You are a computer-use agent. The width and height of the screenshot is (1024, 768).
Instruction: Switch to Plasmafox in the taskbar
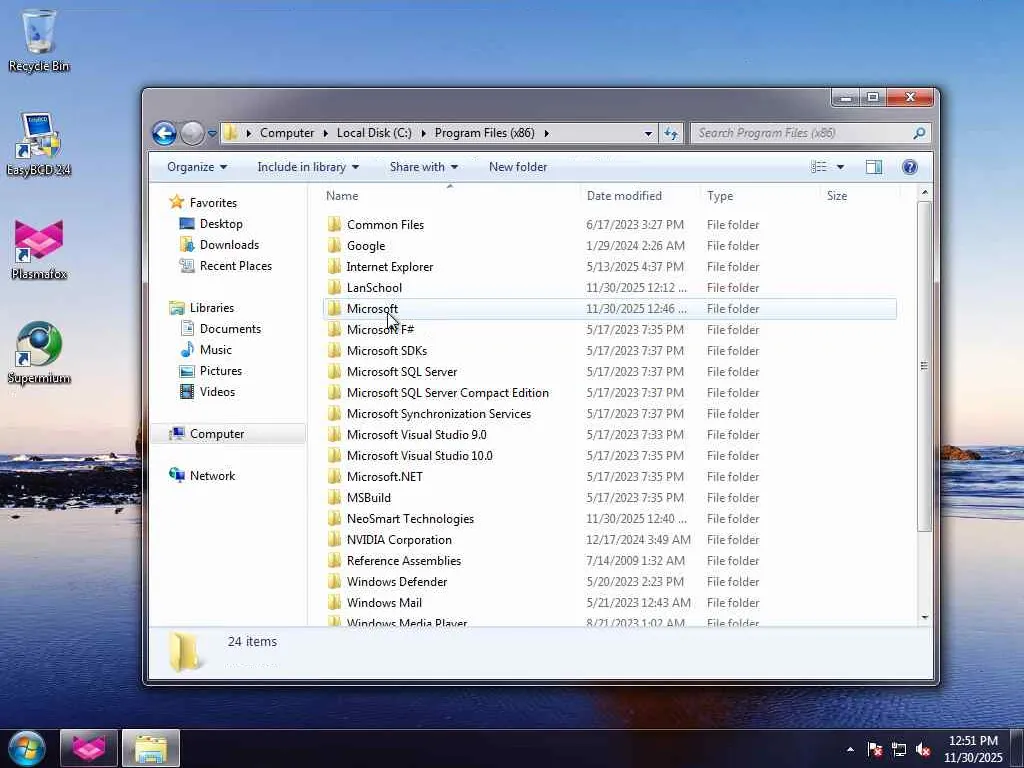[89, 748]
